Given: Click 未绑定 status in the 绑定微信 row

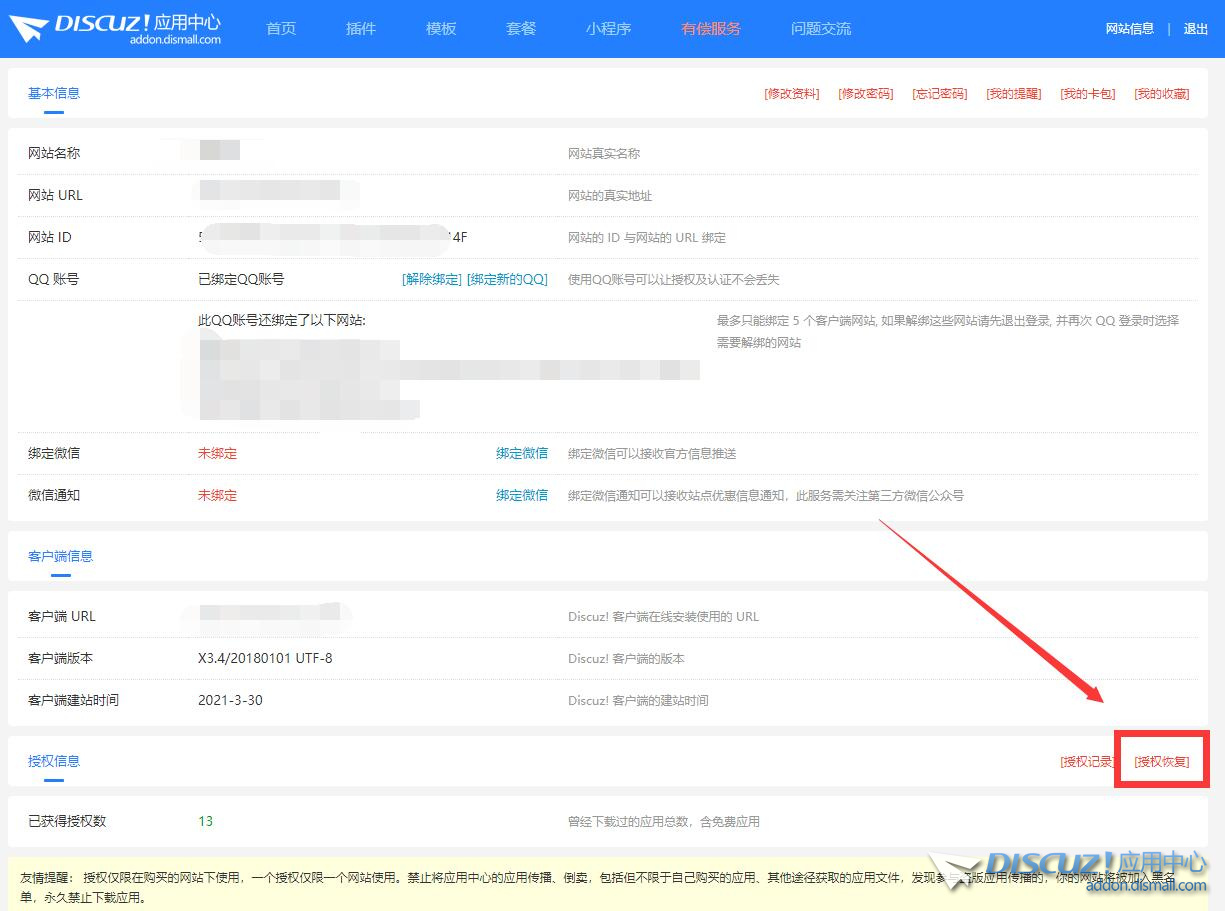Looking at the screenshot, I should [x=217, y=453].
